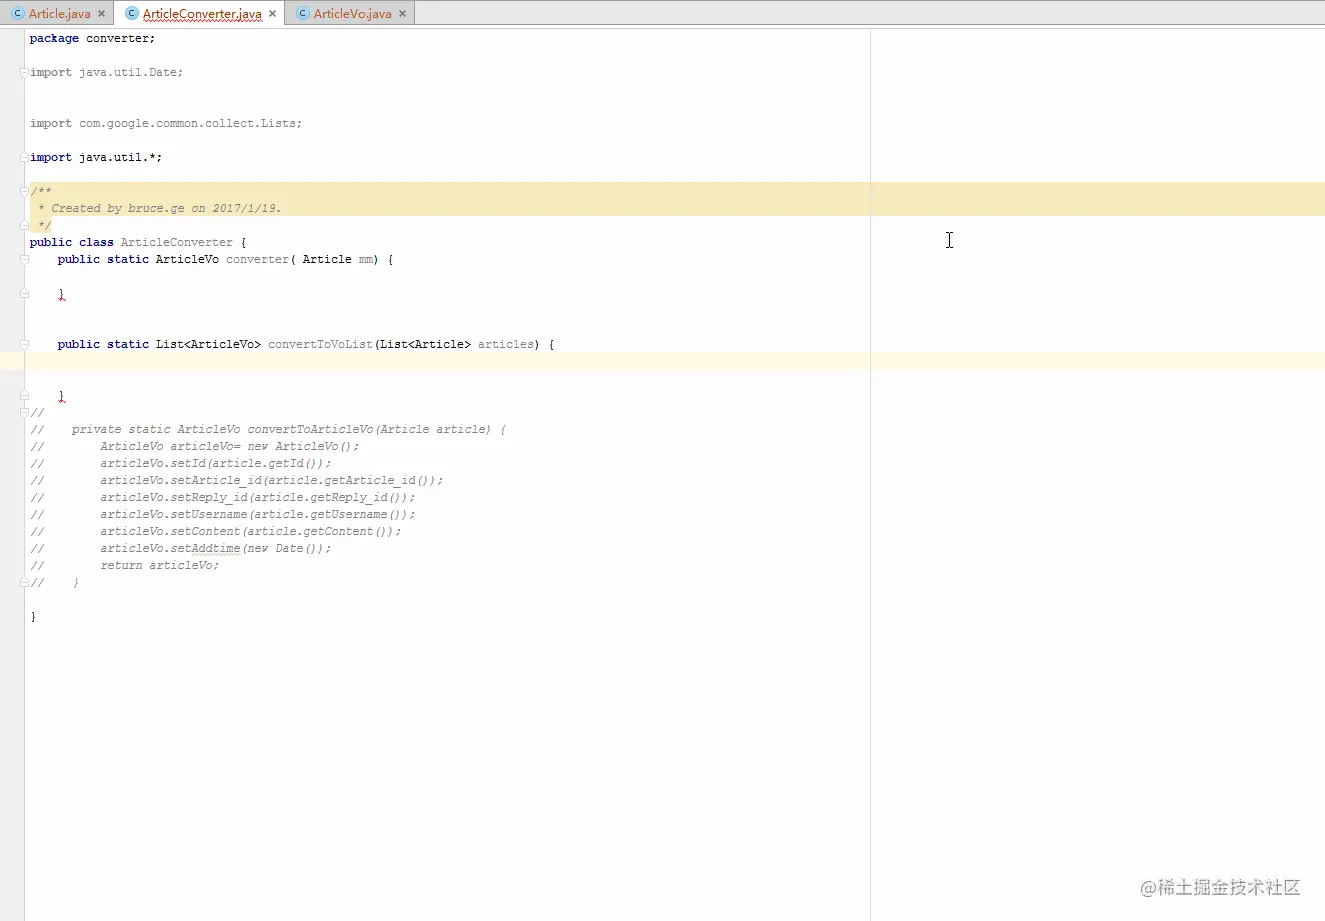The height and width of the screenshot is (921, 1325).
Task: Click the fold marker at the first '//' comment line
Action: [x=25, y=412]
